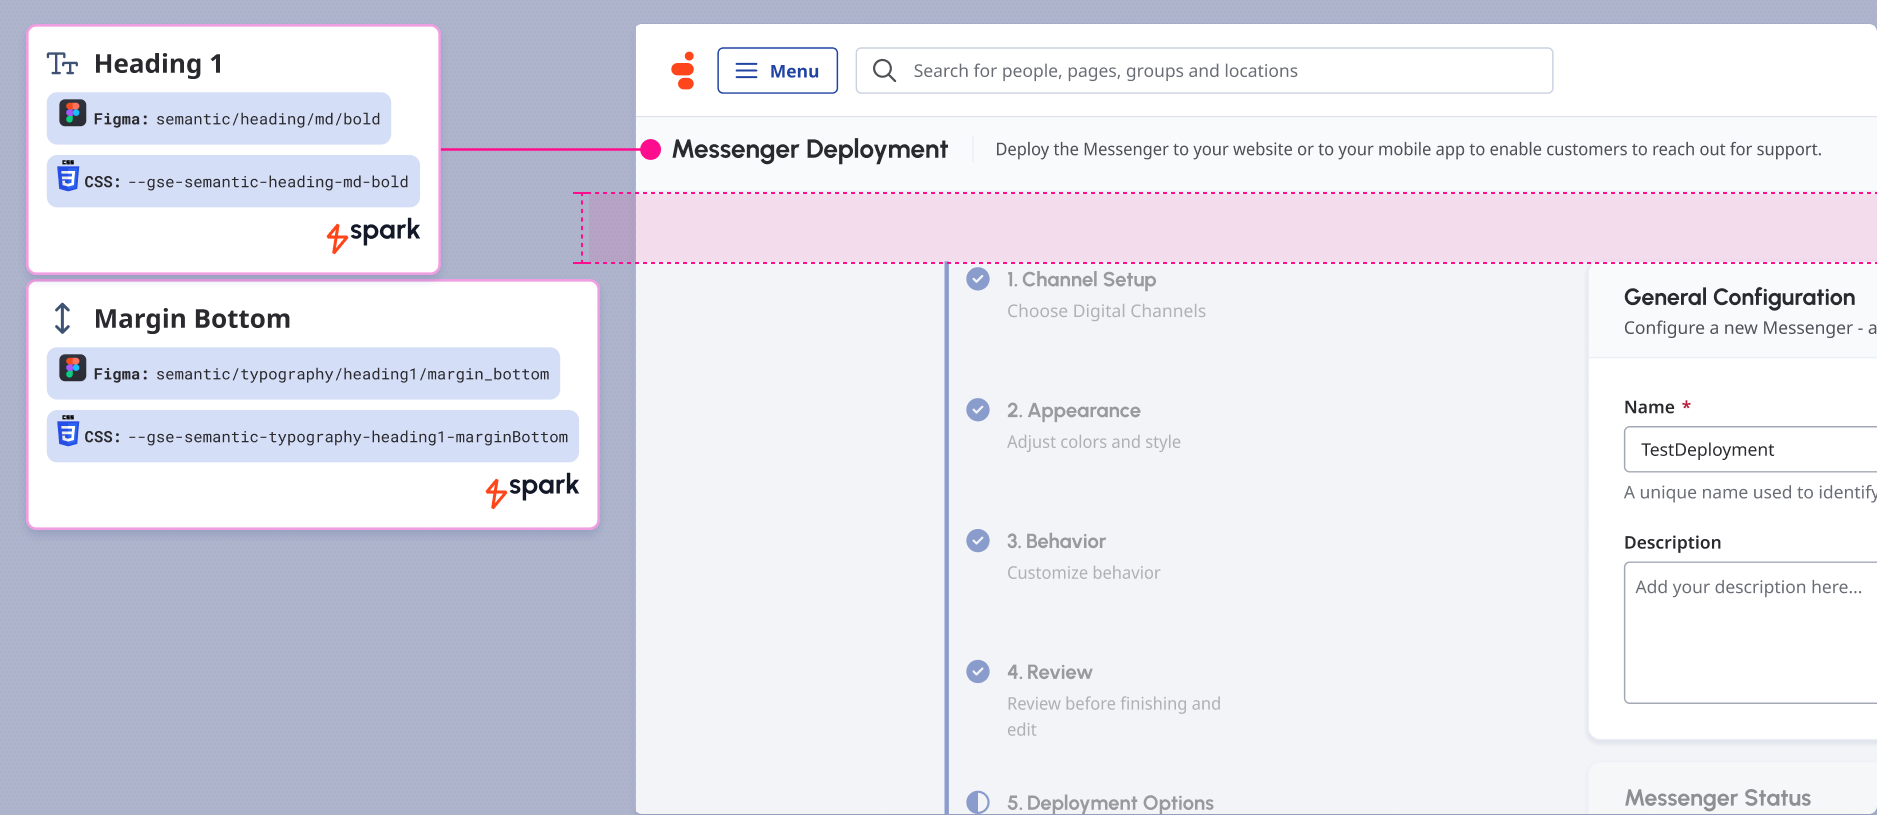Click the spark logo in Margin Bottom card
The height and width of the screenshot is (815, 1877).
(x=532, y=489)
